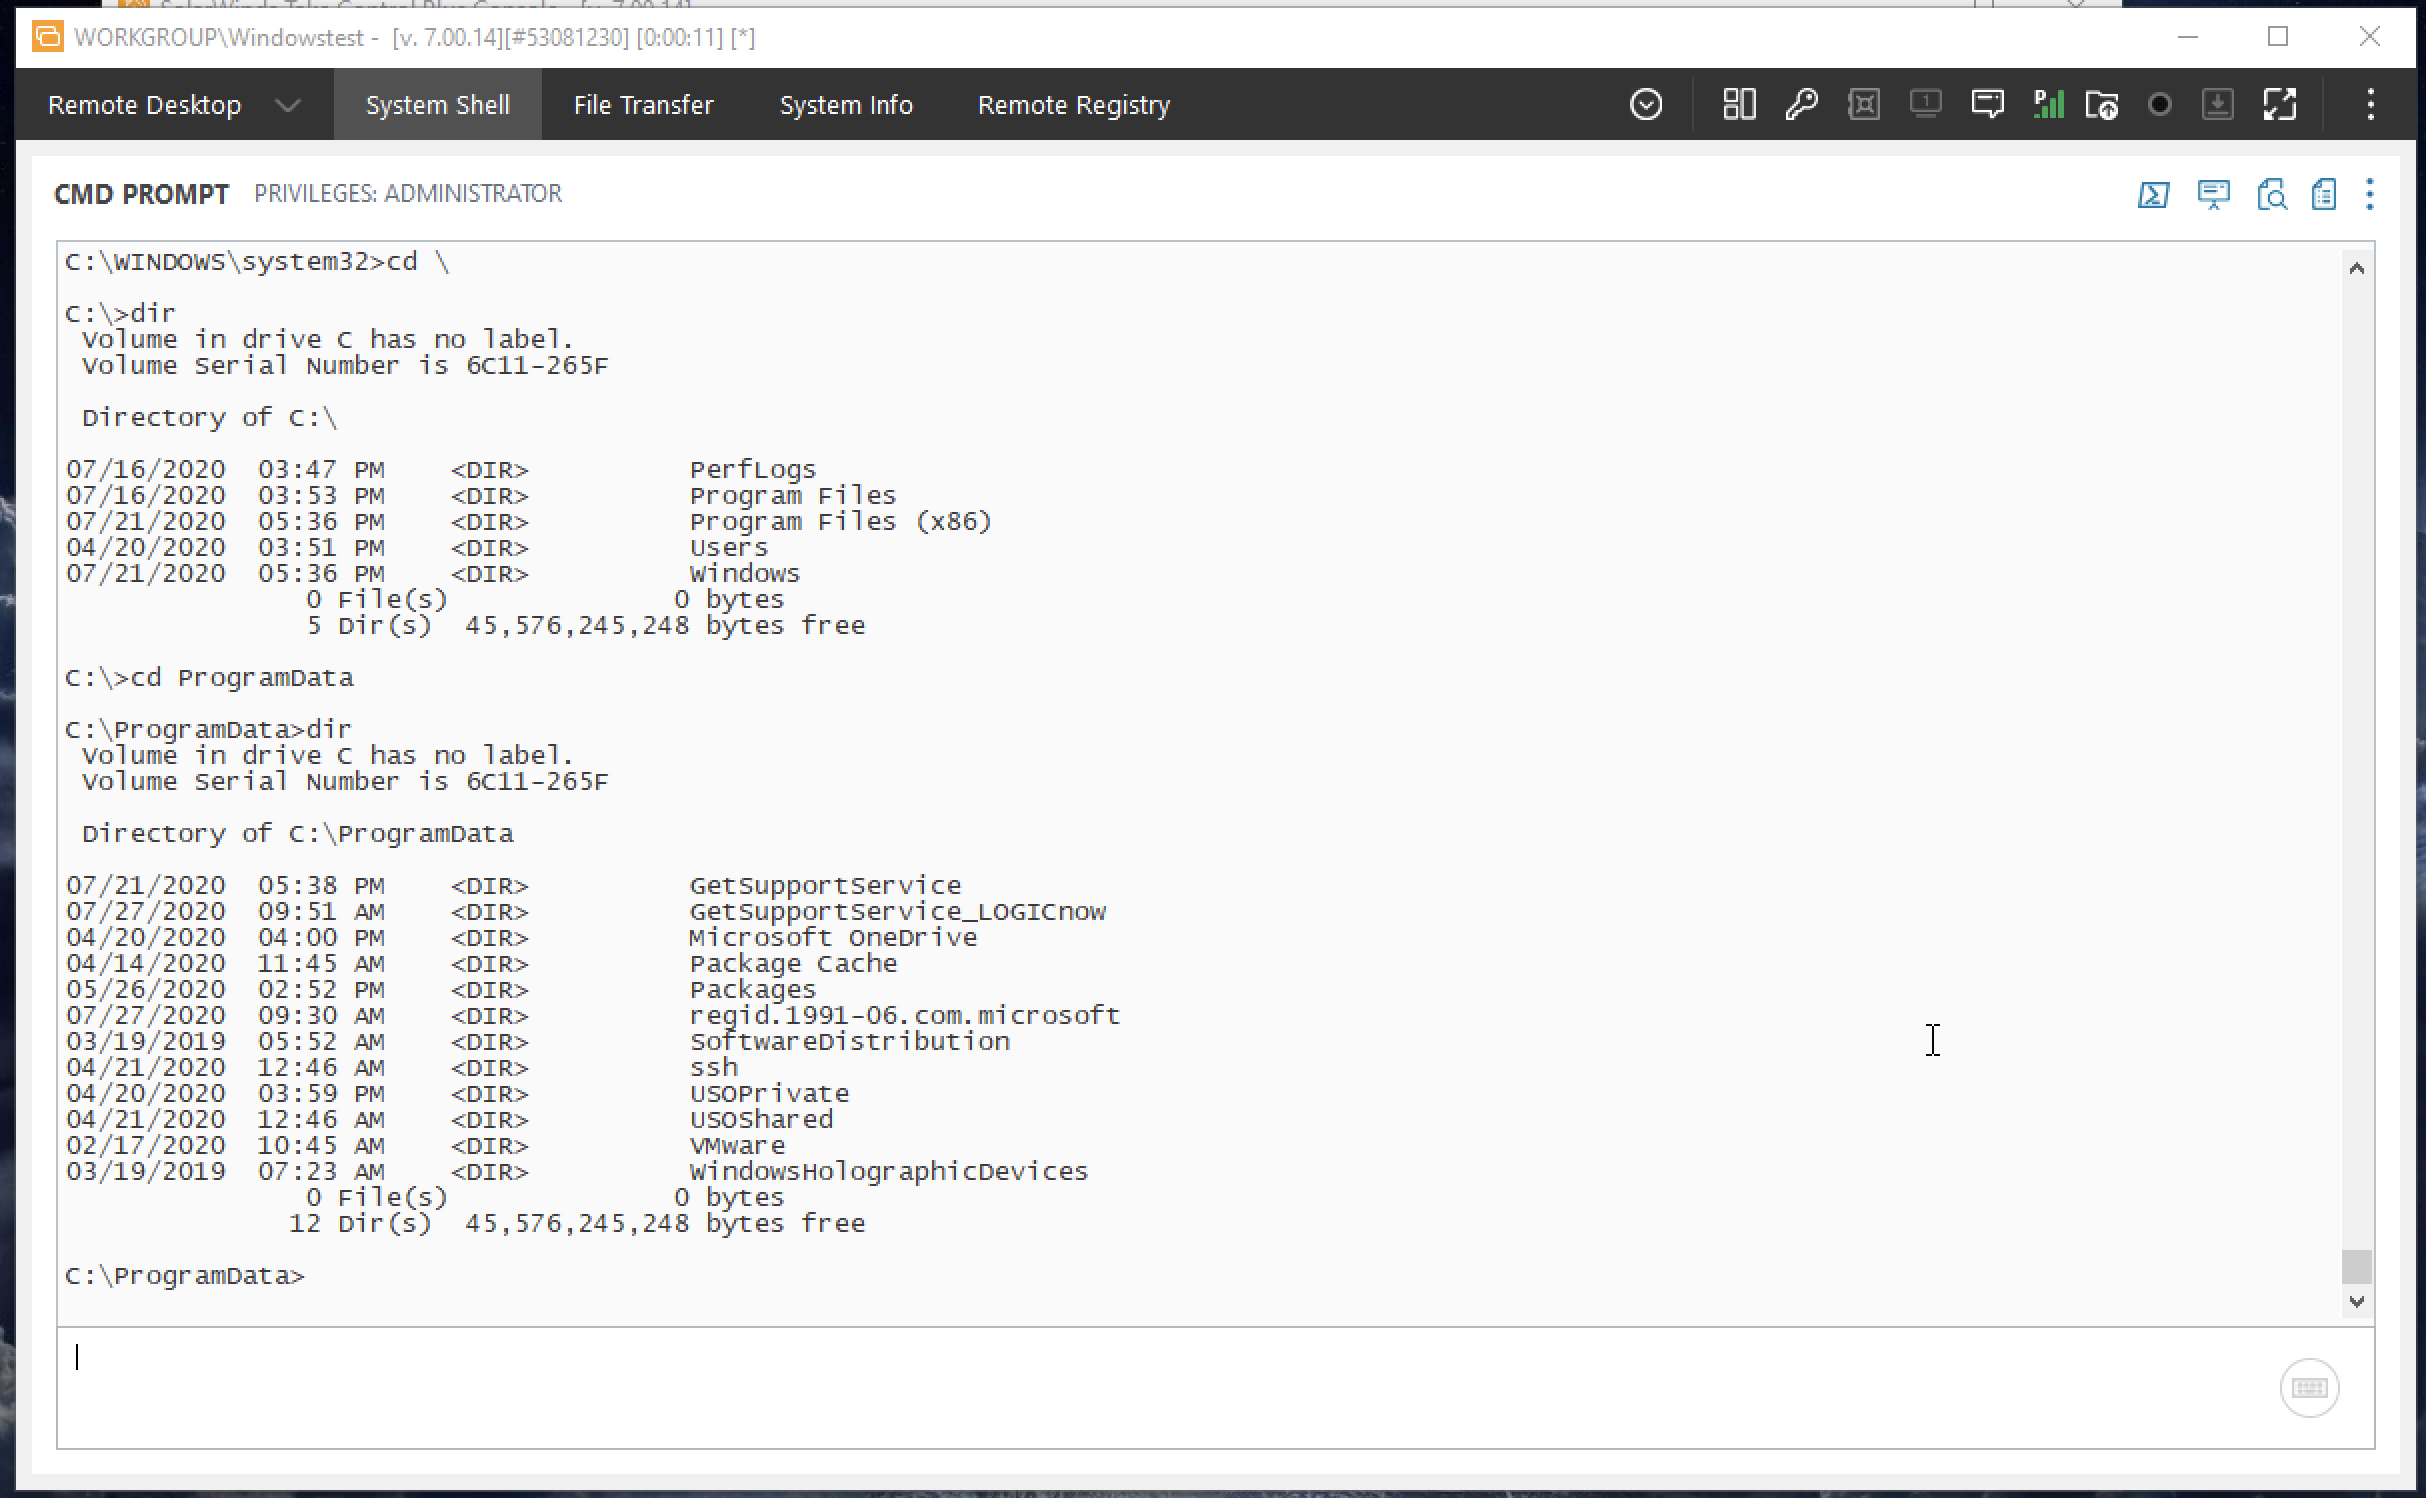Open the chat message icon
Viewport: 2426px width, 1498px height.
click(1987, 104)
